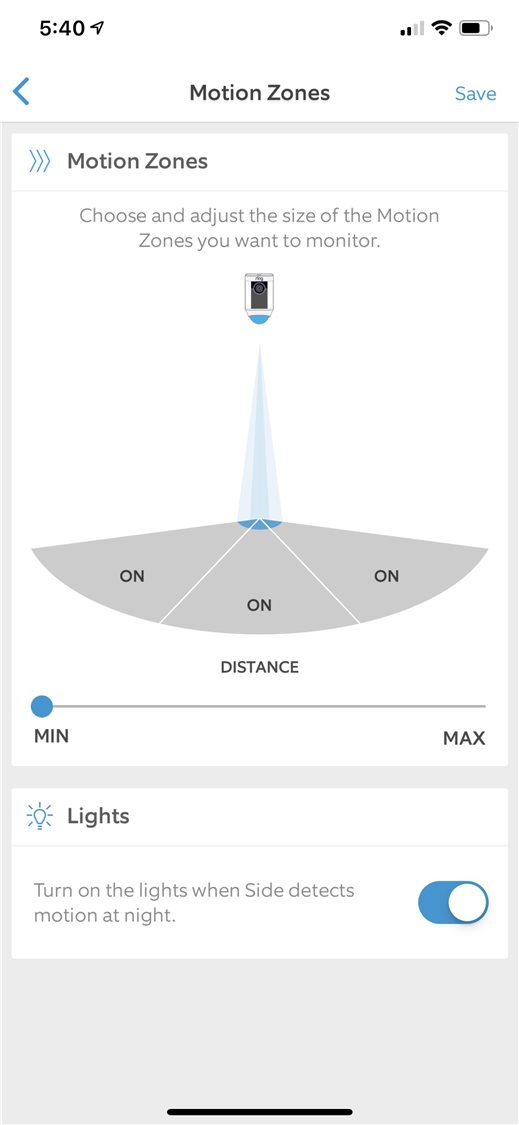Image resolution: width=519 pixels, height=1125 pixels.
Task: Tap the location arrow beside the time
Action: pos(97,29)
